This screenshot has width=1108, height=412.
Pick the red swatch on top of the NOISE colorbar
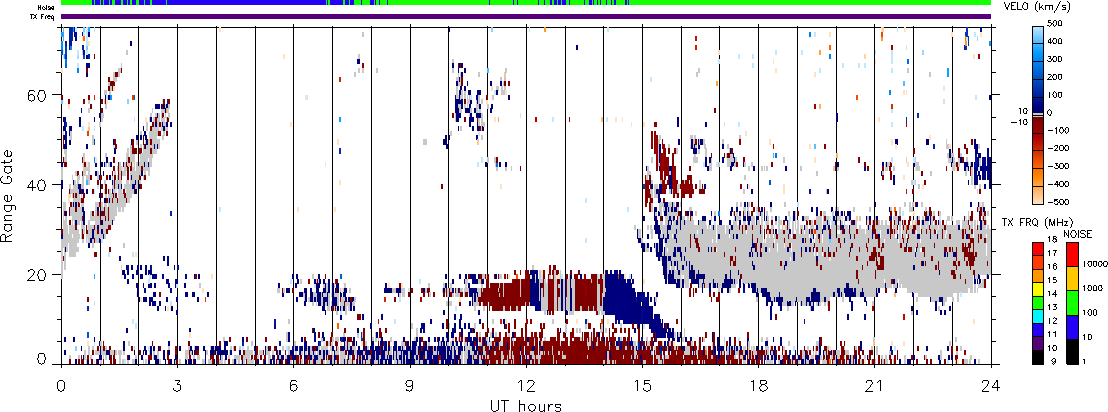[x=1073, y=254]
